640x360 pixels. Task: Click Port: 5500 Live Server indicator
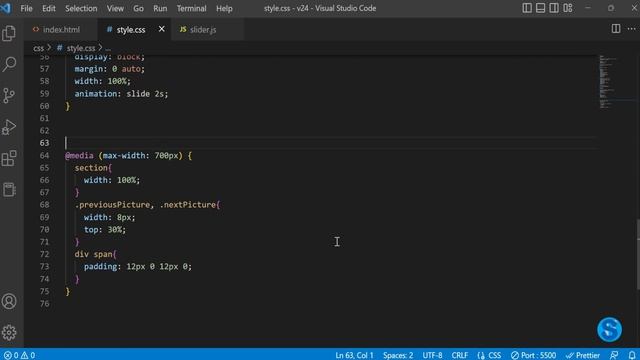[533, 355]
